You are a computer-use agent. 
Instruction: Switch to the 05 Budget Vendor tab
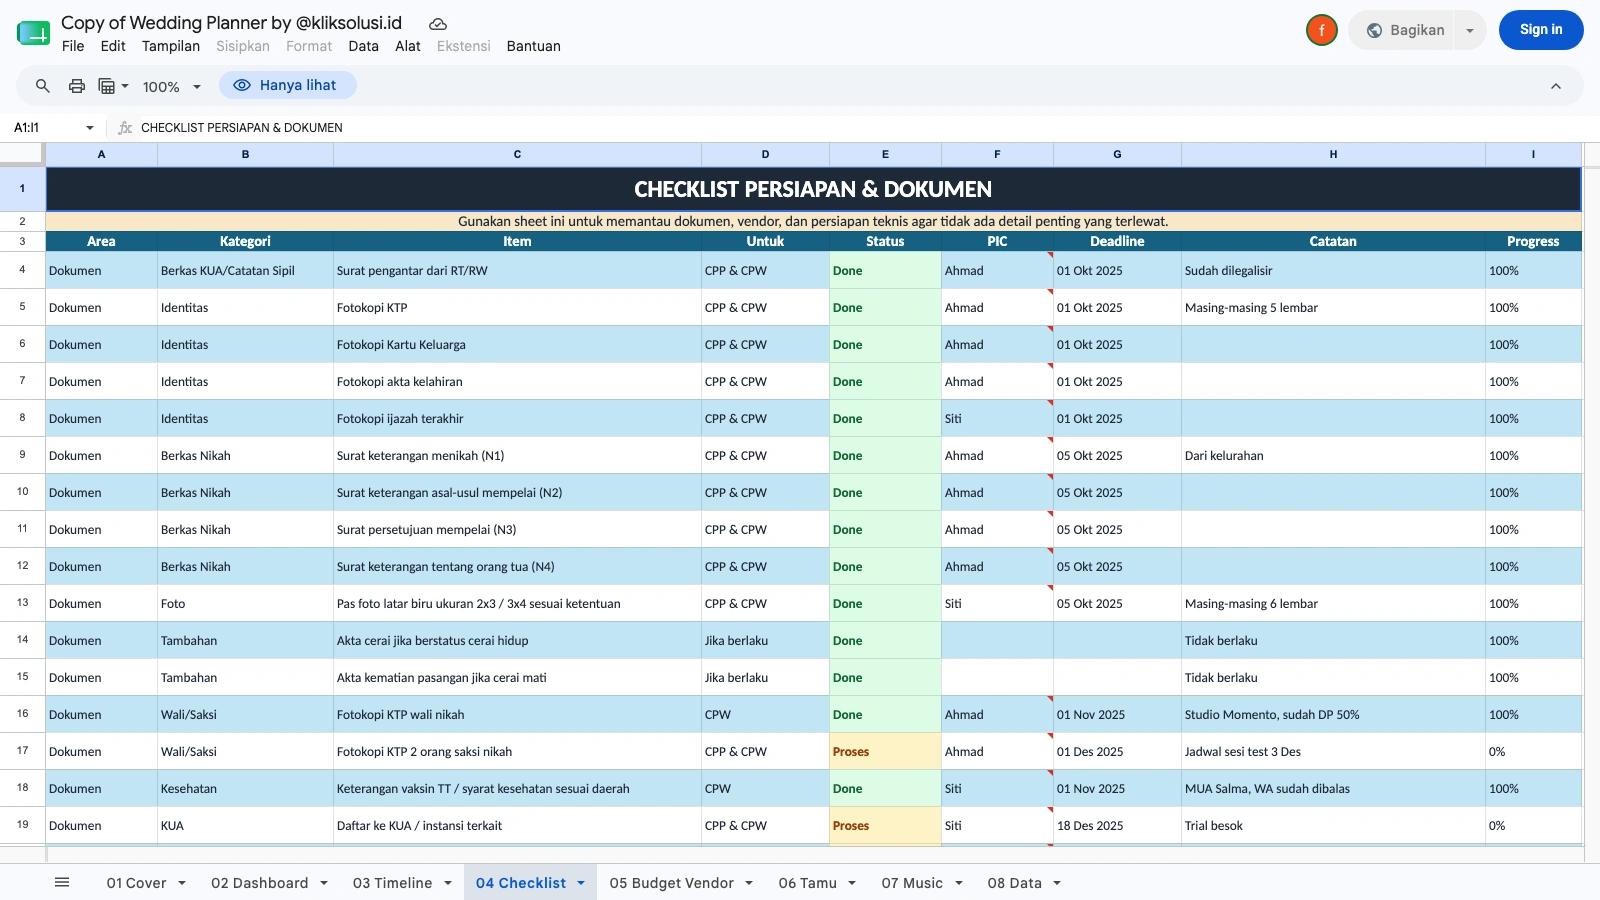[x=671, y=883]
